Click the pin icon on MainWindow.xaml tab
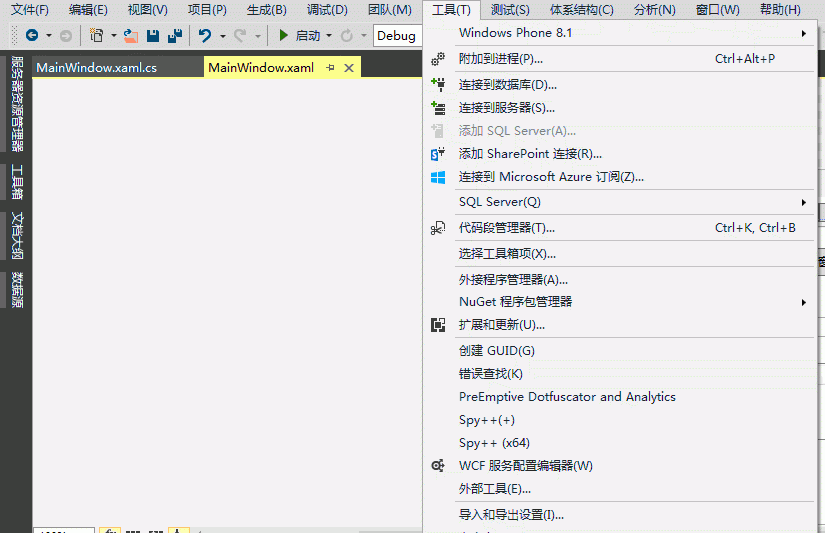The image size is (825, 533). tap(330, 67)
